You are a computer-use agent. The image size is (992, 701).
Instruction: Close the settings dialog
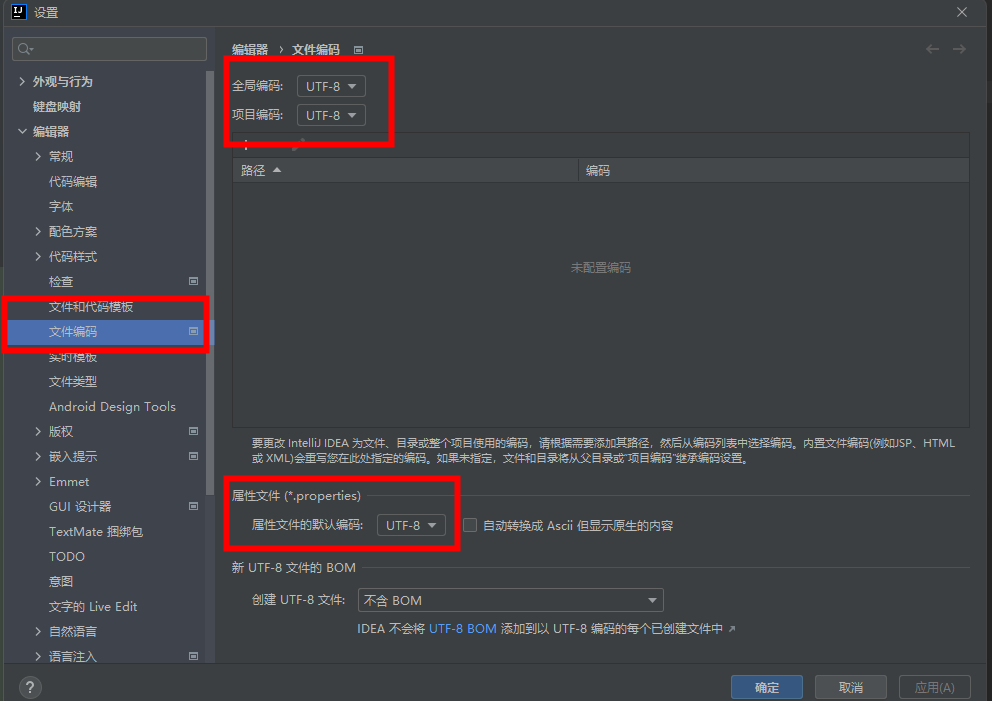[962, 12]
